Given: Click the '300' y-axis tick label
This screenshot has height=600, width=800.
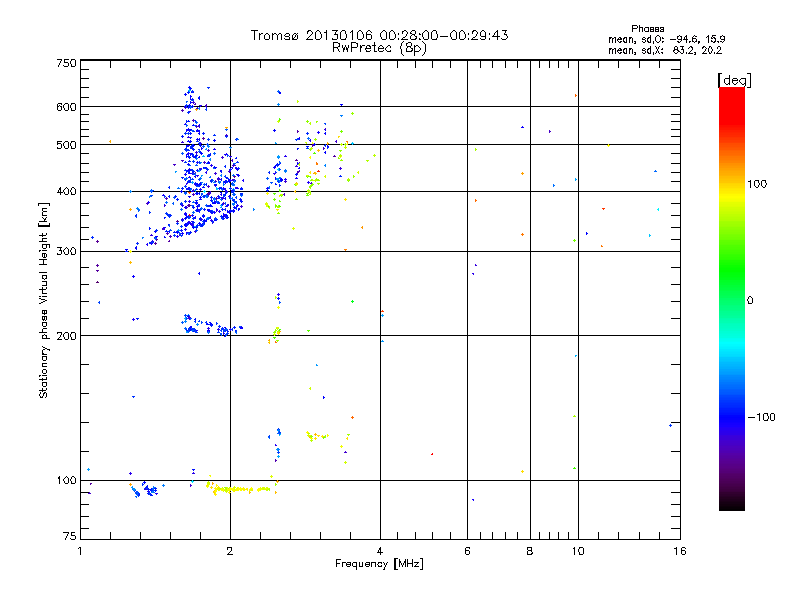Looking at the screenshot, I should tap(66, 251).
